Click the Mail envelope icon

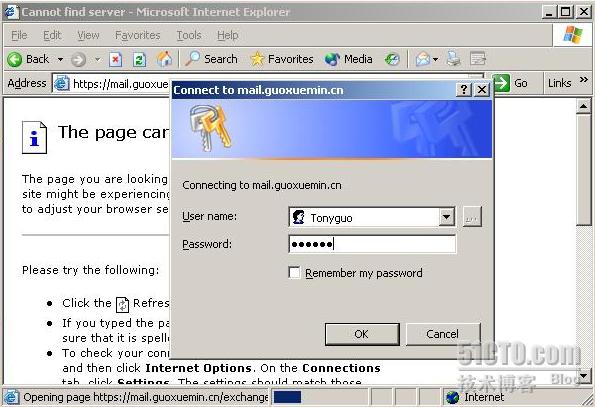coord(423,59)
